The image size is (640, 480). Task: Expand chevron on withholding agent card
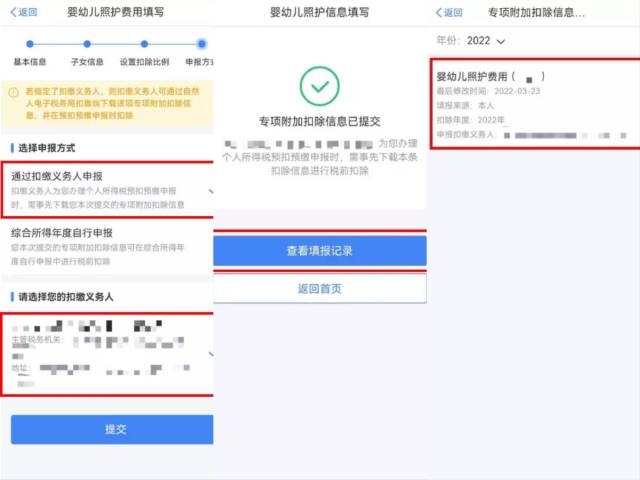coord(211,354)
